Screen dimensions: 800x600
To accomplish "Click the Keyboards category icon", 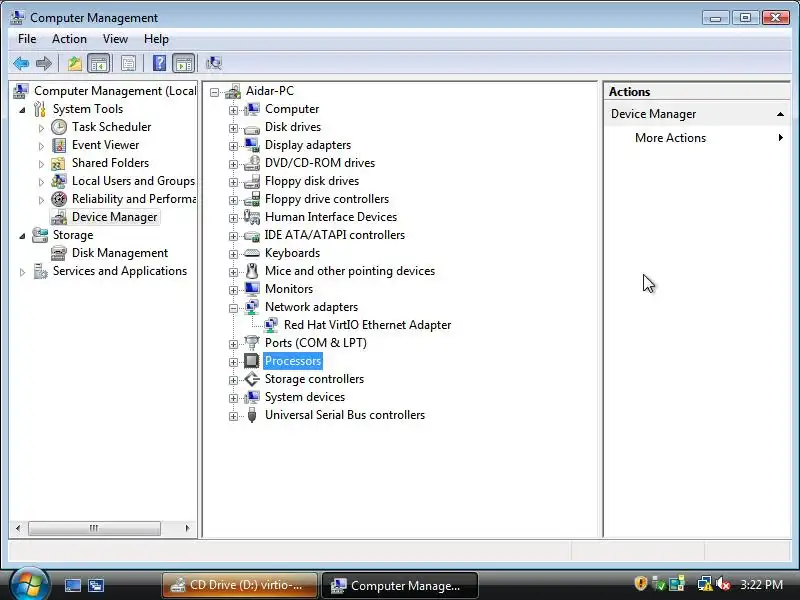I will click(252, 253).
